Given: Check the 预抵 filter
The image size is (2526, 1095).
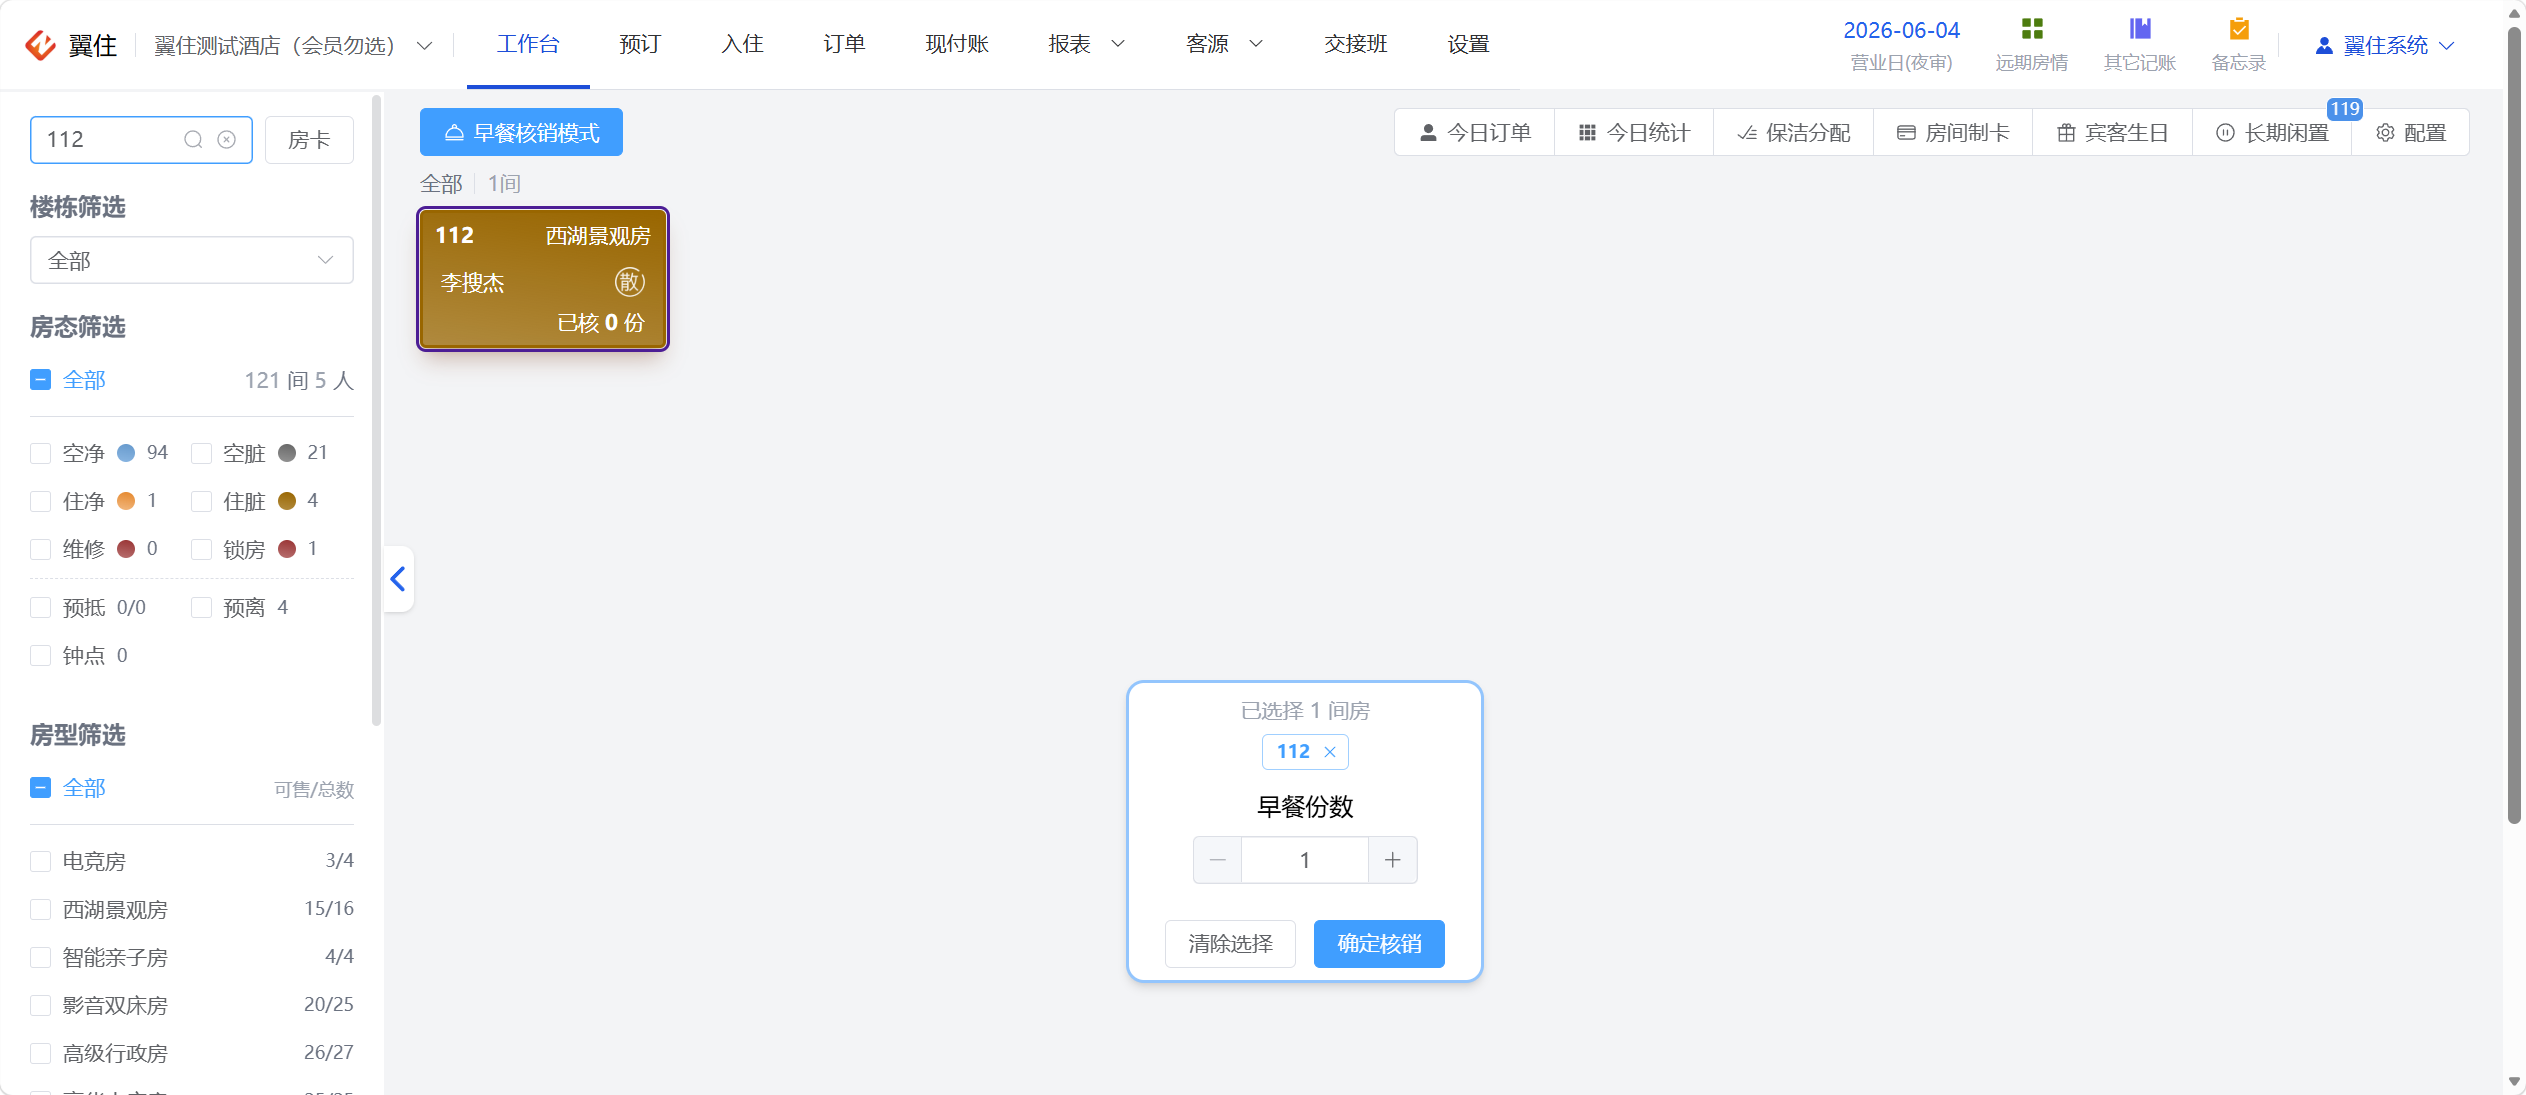Looking at the screenshot, I should 41,608.
